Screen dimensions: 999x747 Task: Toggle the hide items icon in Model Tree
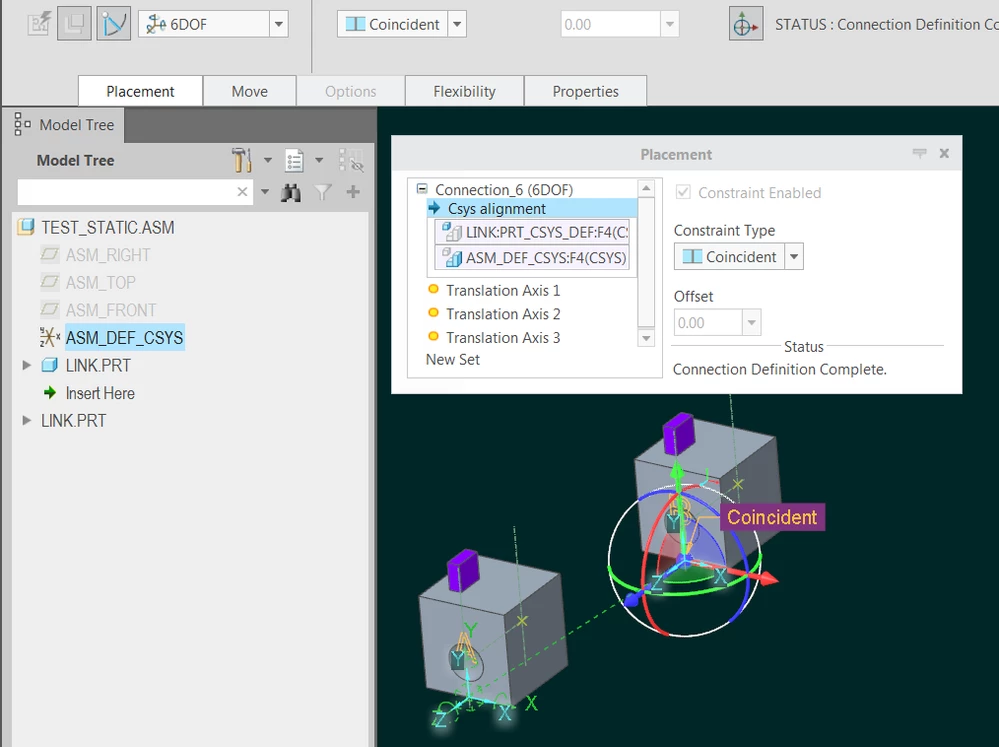coord(352,160)
